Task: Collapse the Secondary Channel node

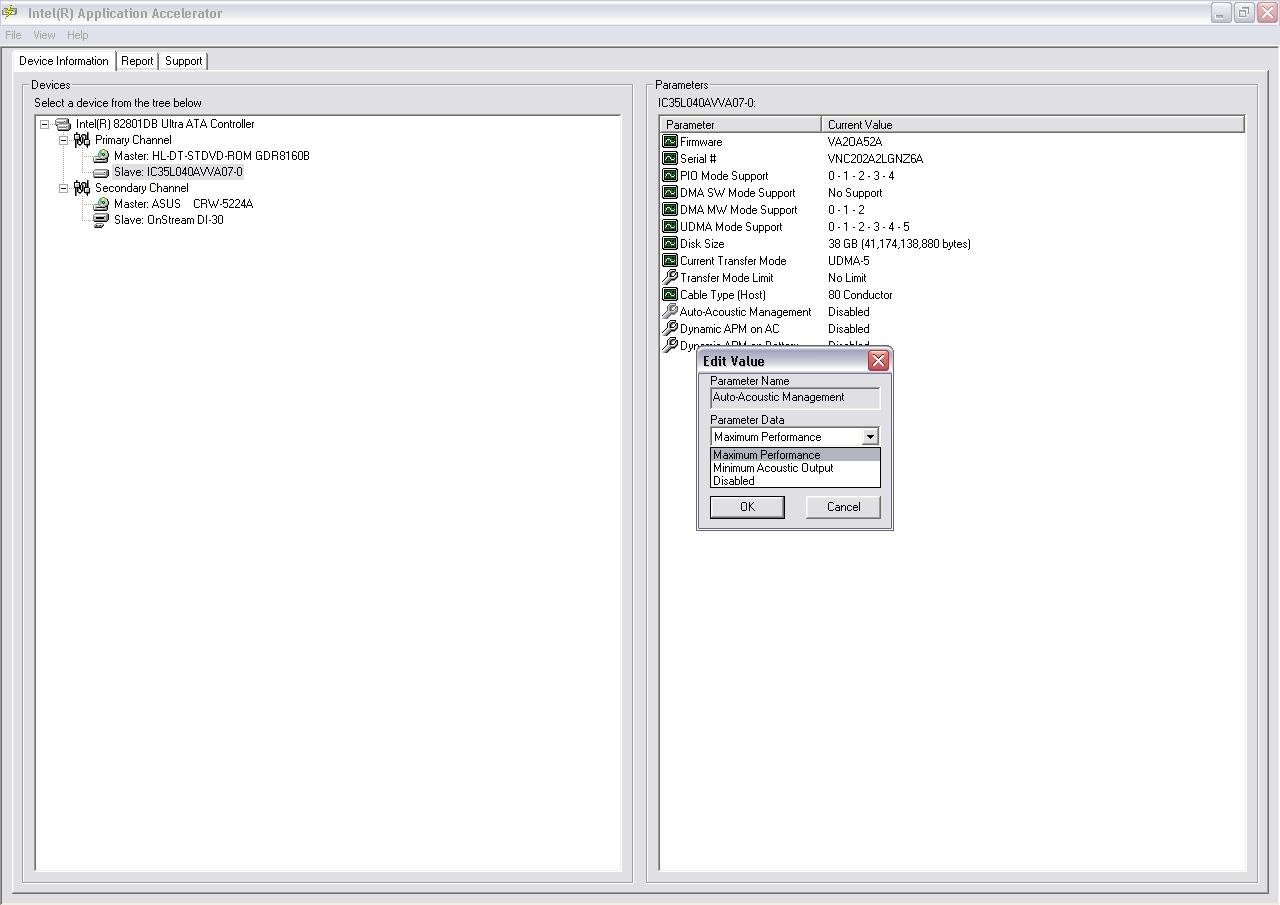Action: [63, 188]
